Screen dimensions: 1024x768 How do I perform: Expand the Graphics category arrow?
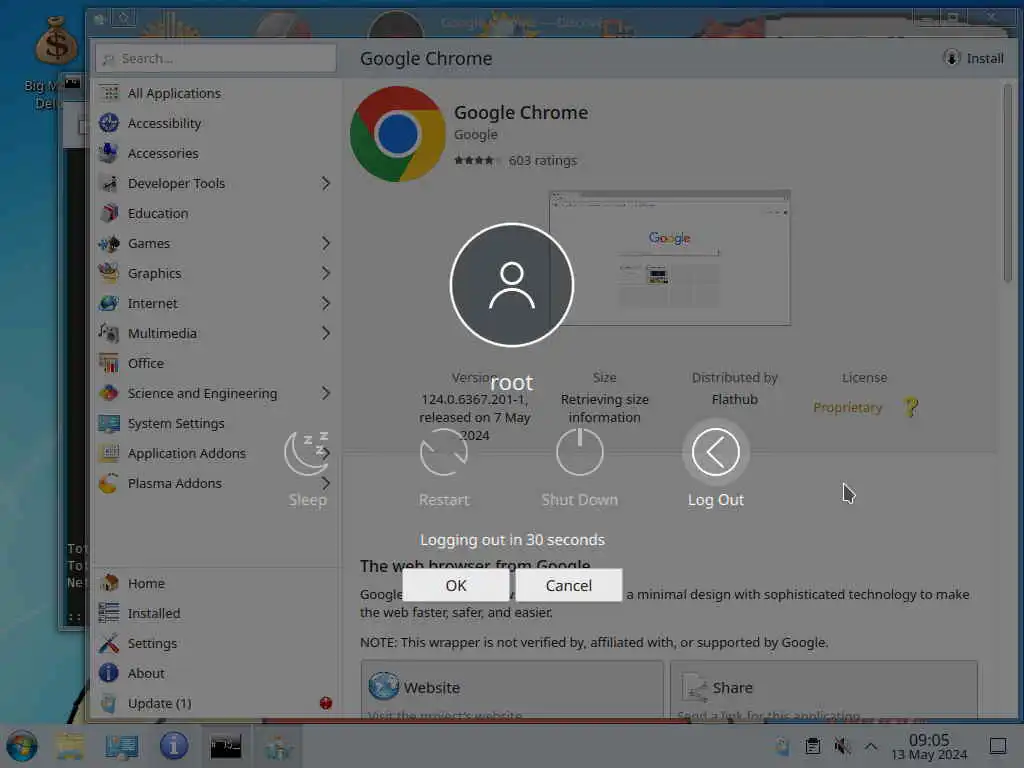coord(325,274)
